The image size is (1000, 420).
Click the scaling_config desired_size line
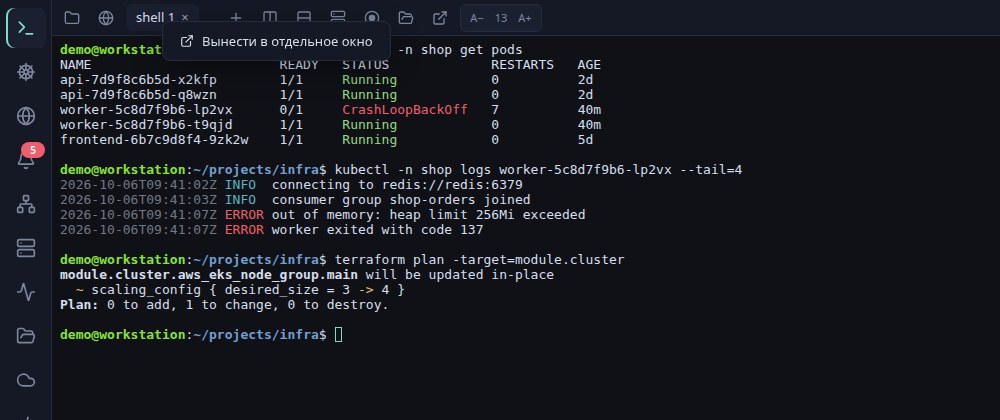click(x=240, y=290)
